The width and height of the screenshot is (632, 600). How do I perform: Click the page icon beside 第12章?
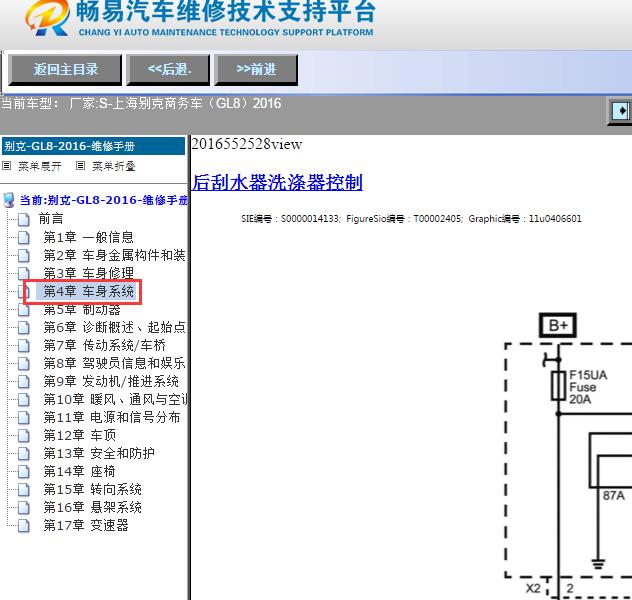tap(23, 436)
